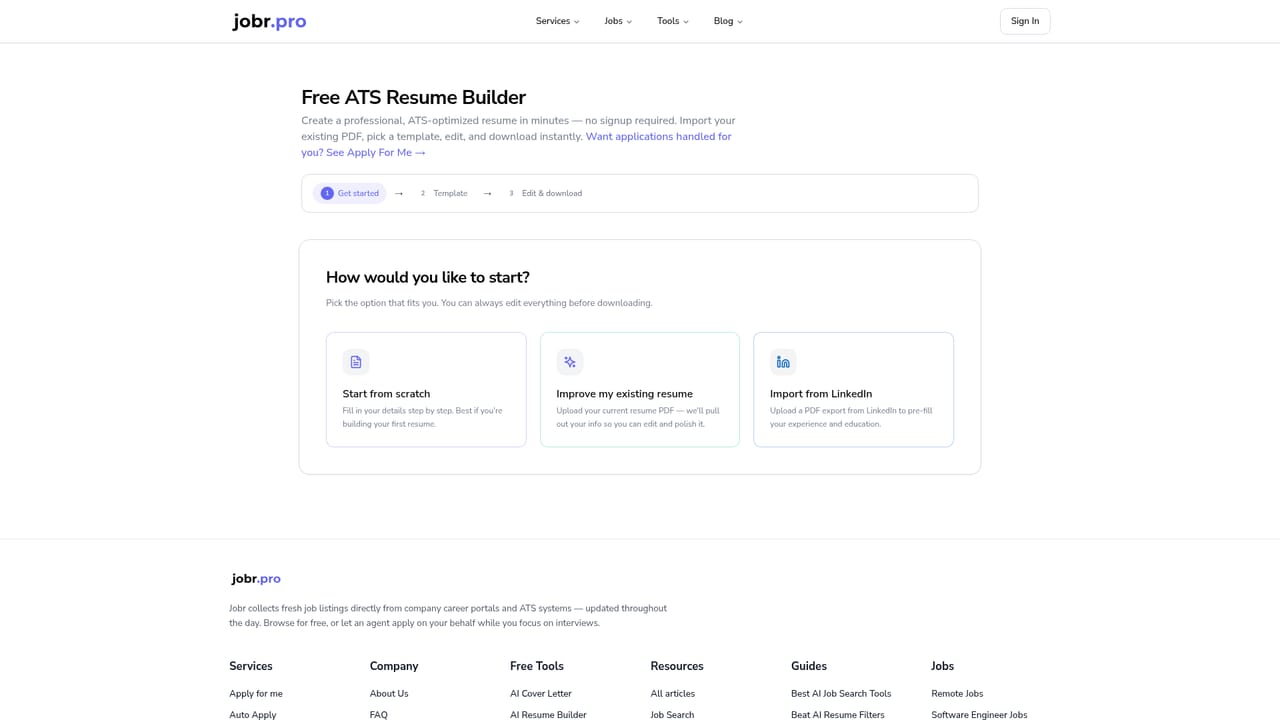Choose Improve my existing resume option
Screen dimensions: 1280x720
(x=640, y=389)
